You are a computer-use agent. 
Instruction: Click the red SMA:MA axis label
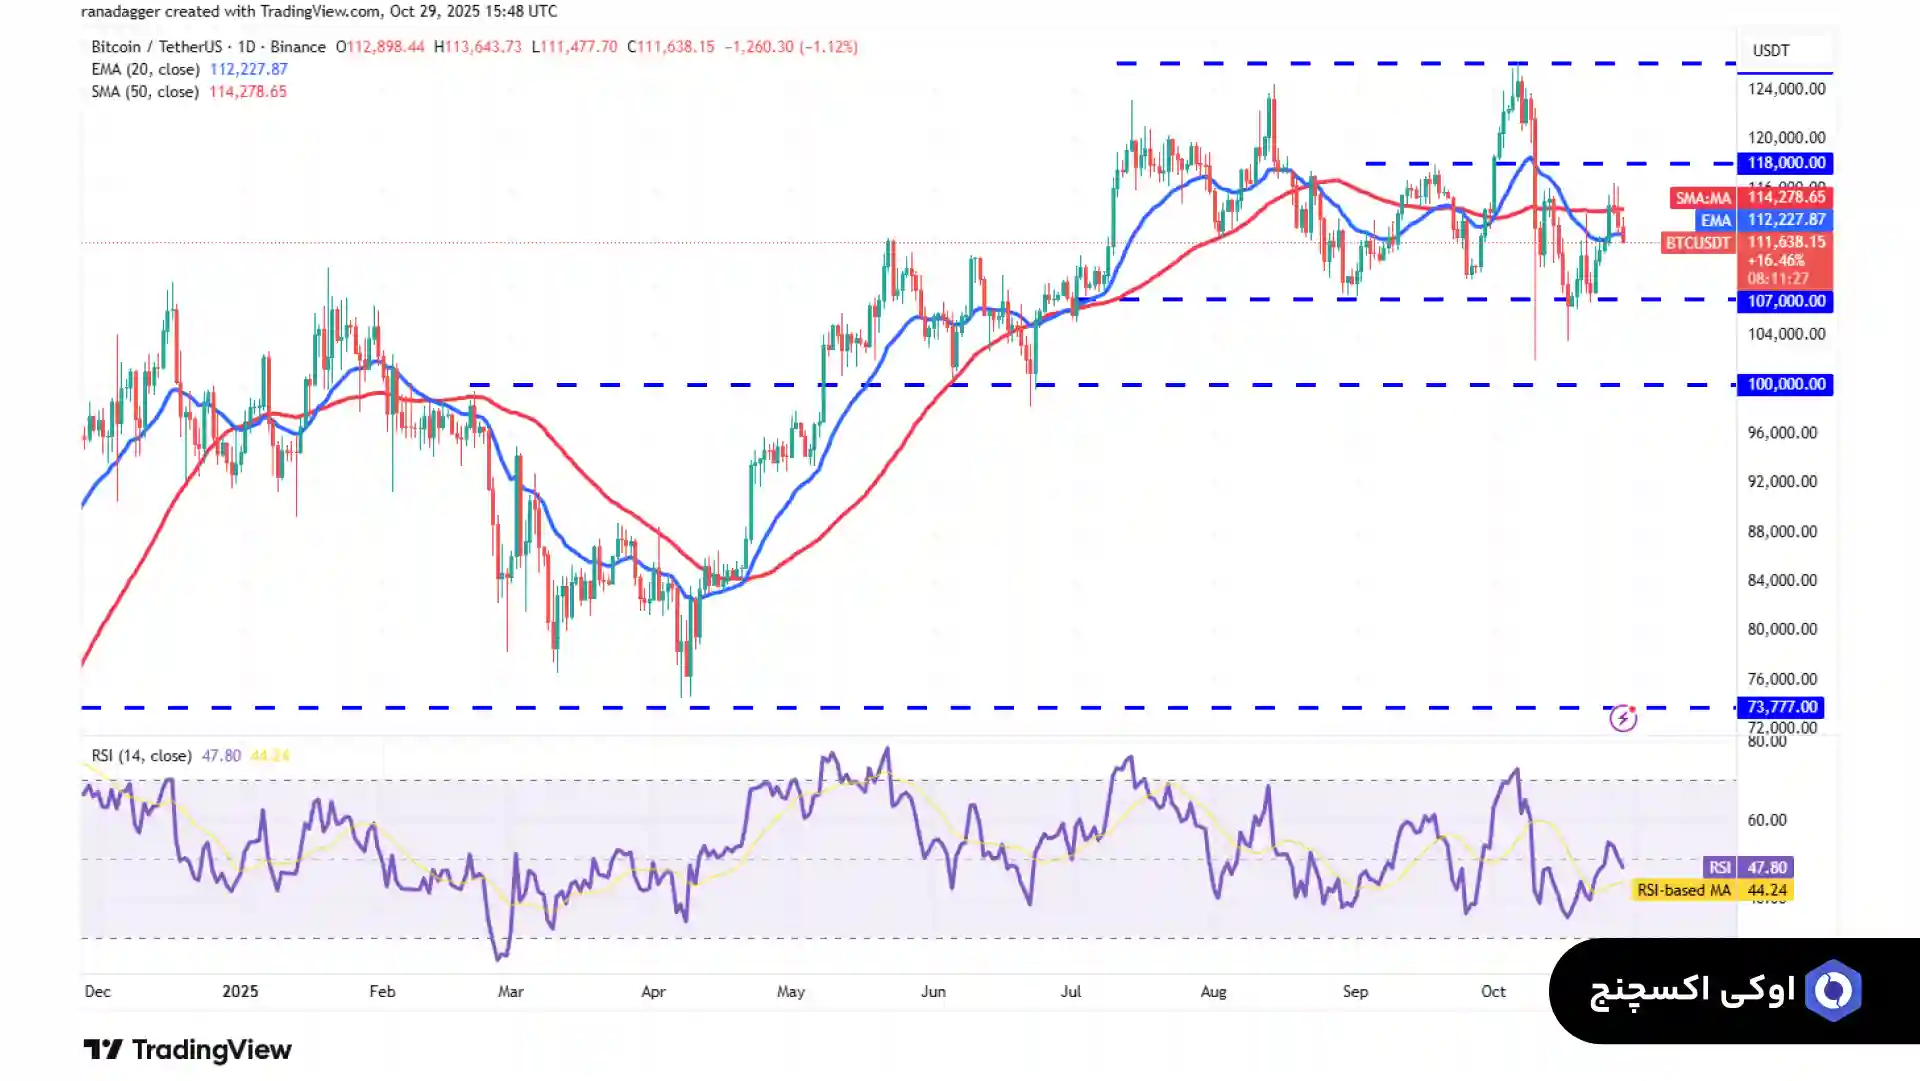click(x=1702, y=198)
